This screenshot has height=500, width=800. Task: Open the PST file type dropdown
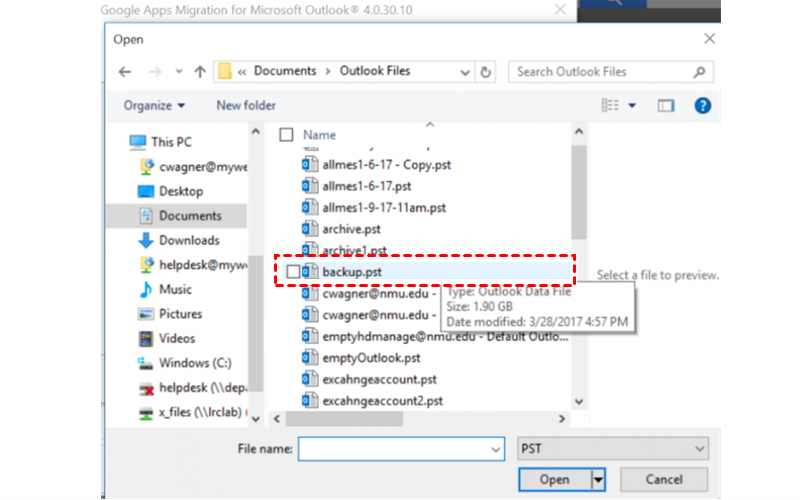click(x=613, y=449)
